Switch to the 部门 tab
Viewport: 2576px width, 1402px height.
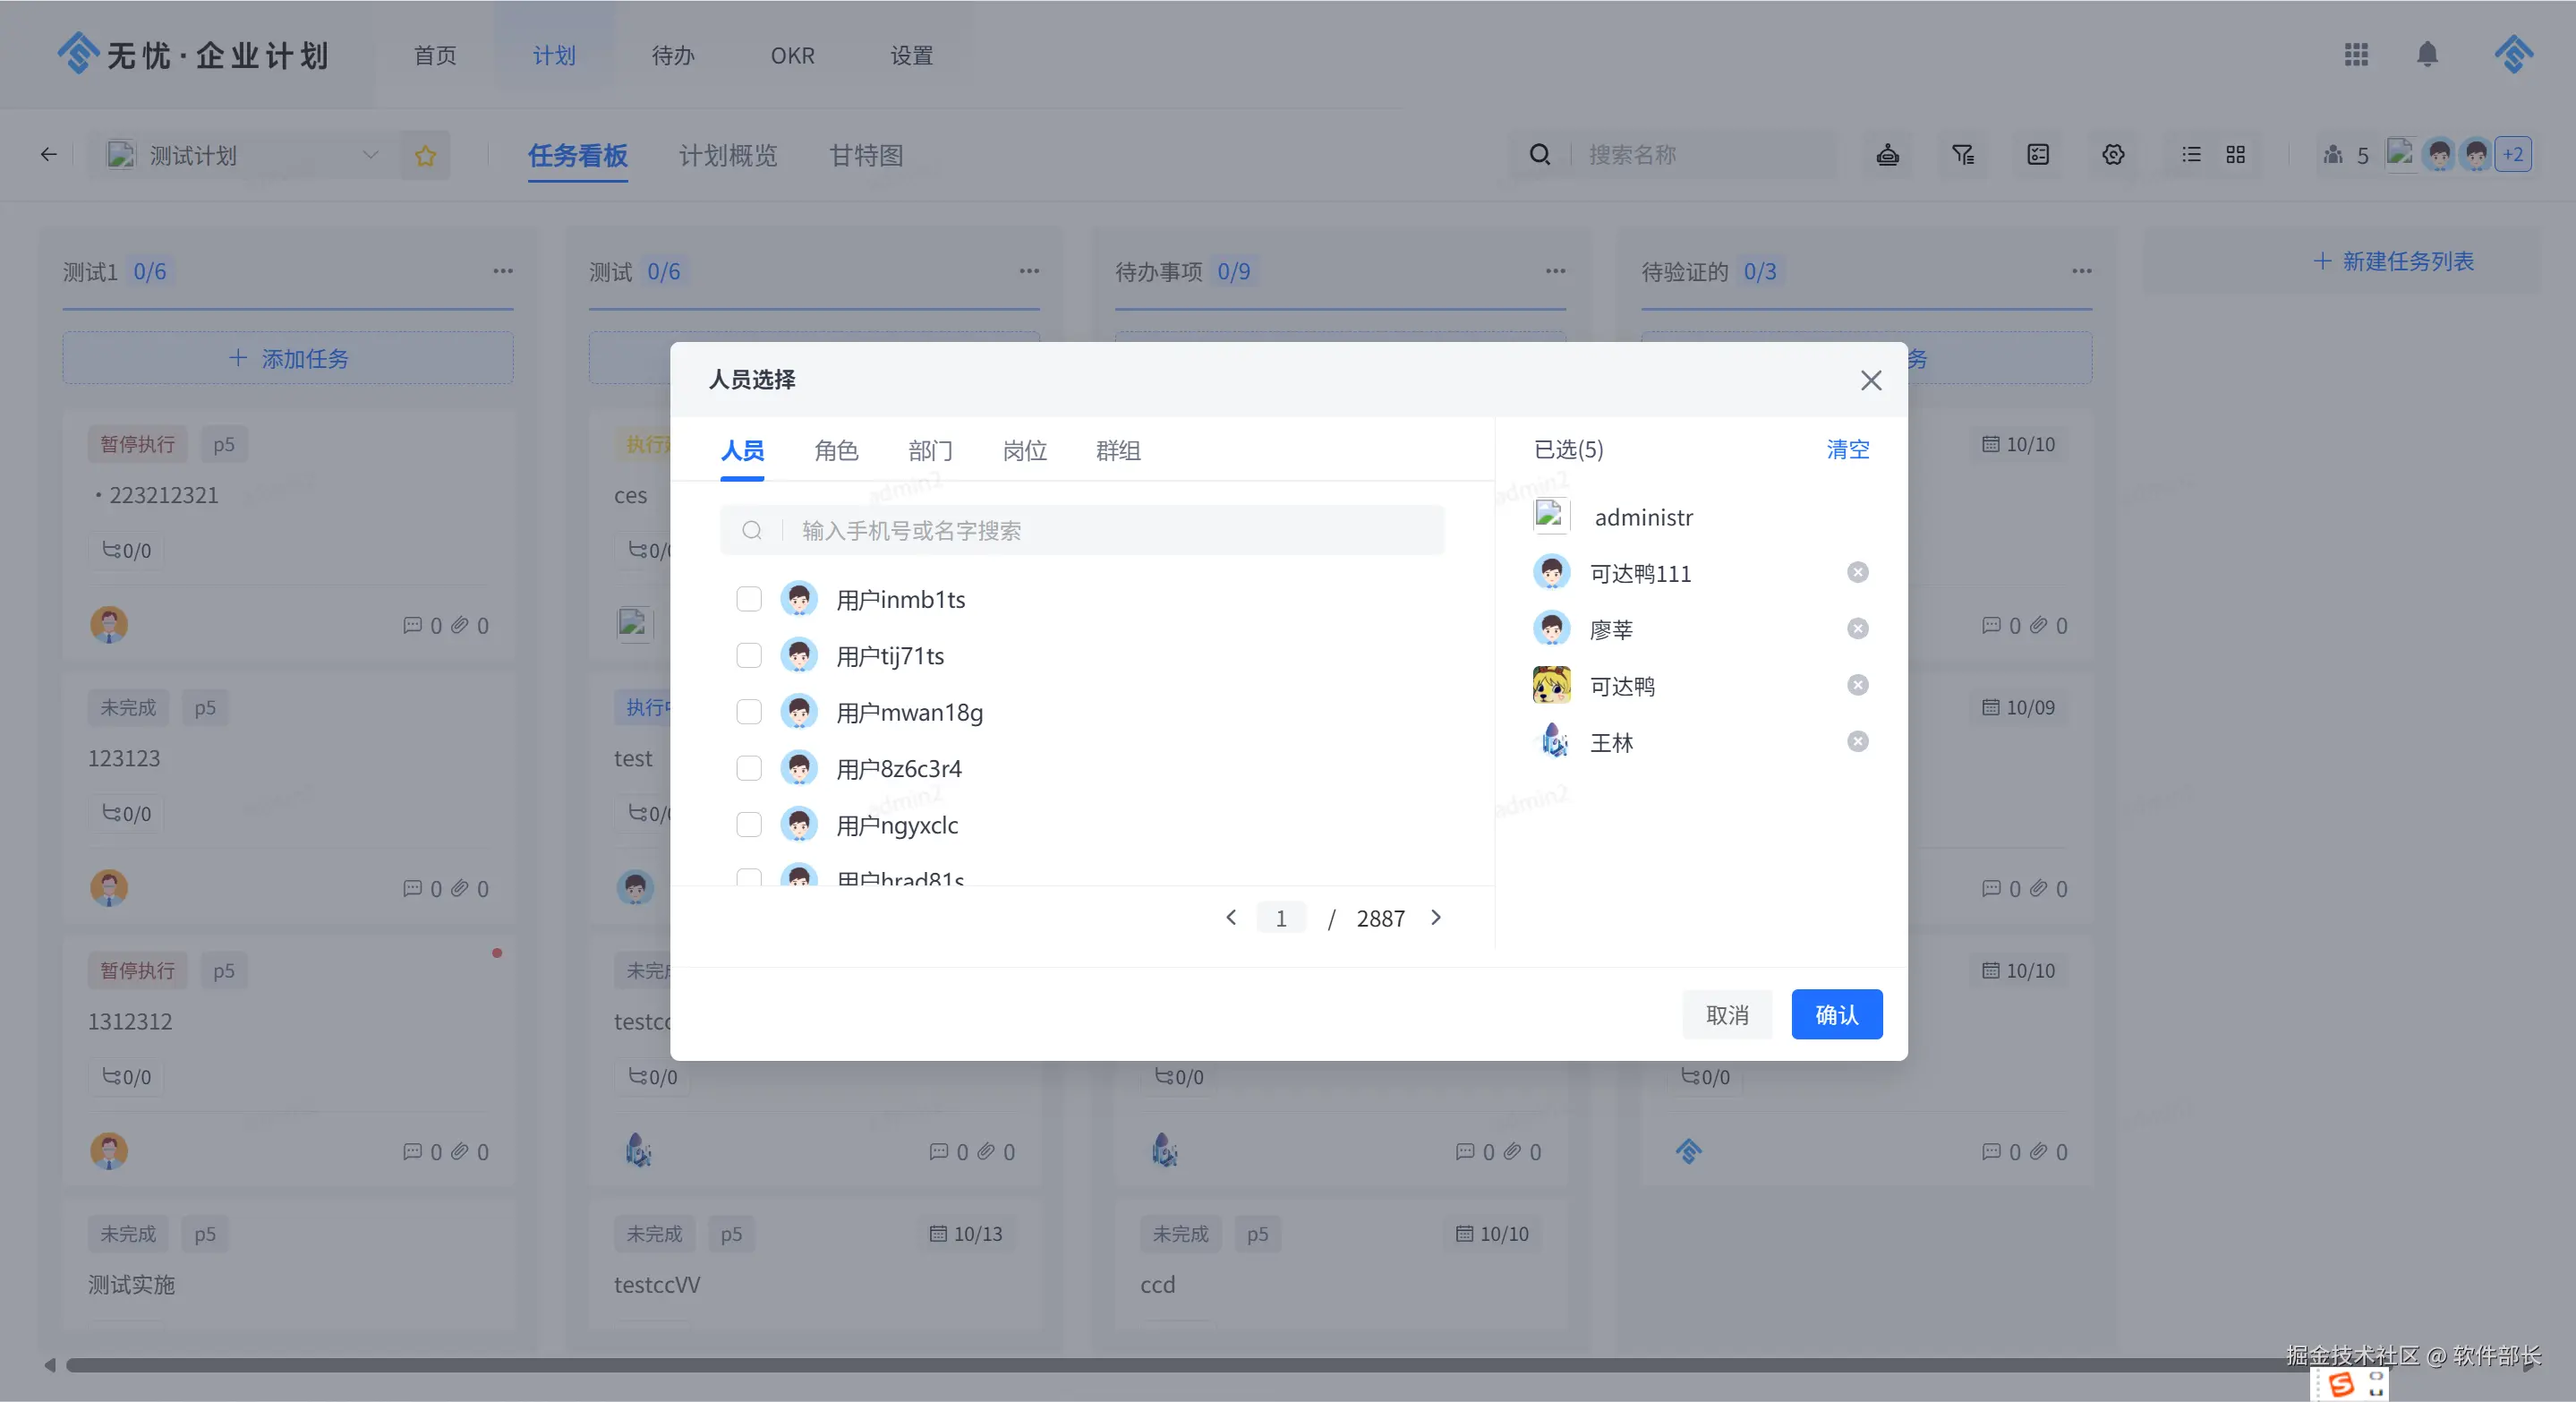click(x=929, y=451)
